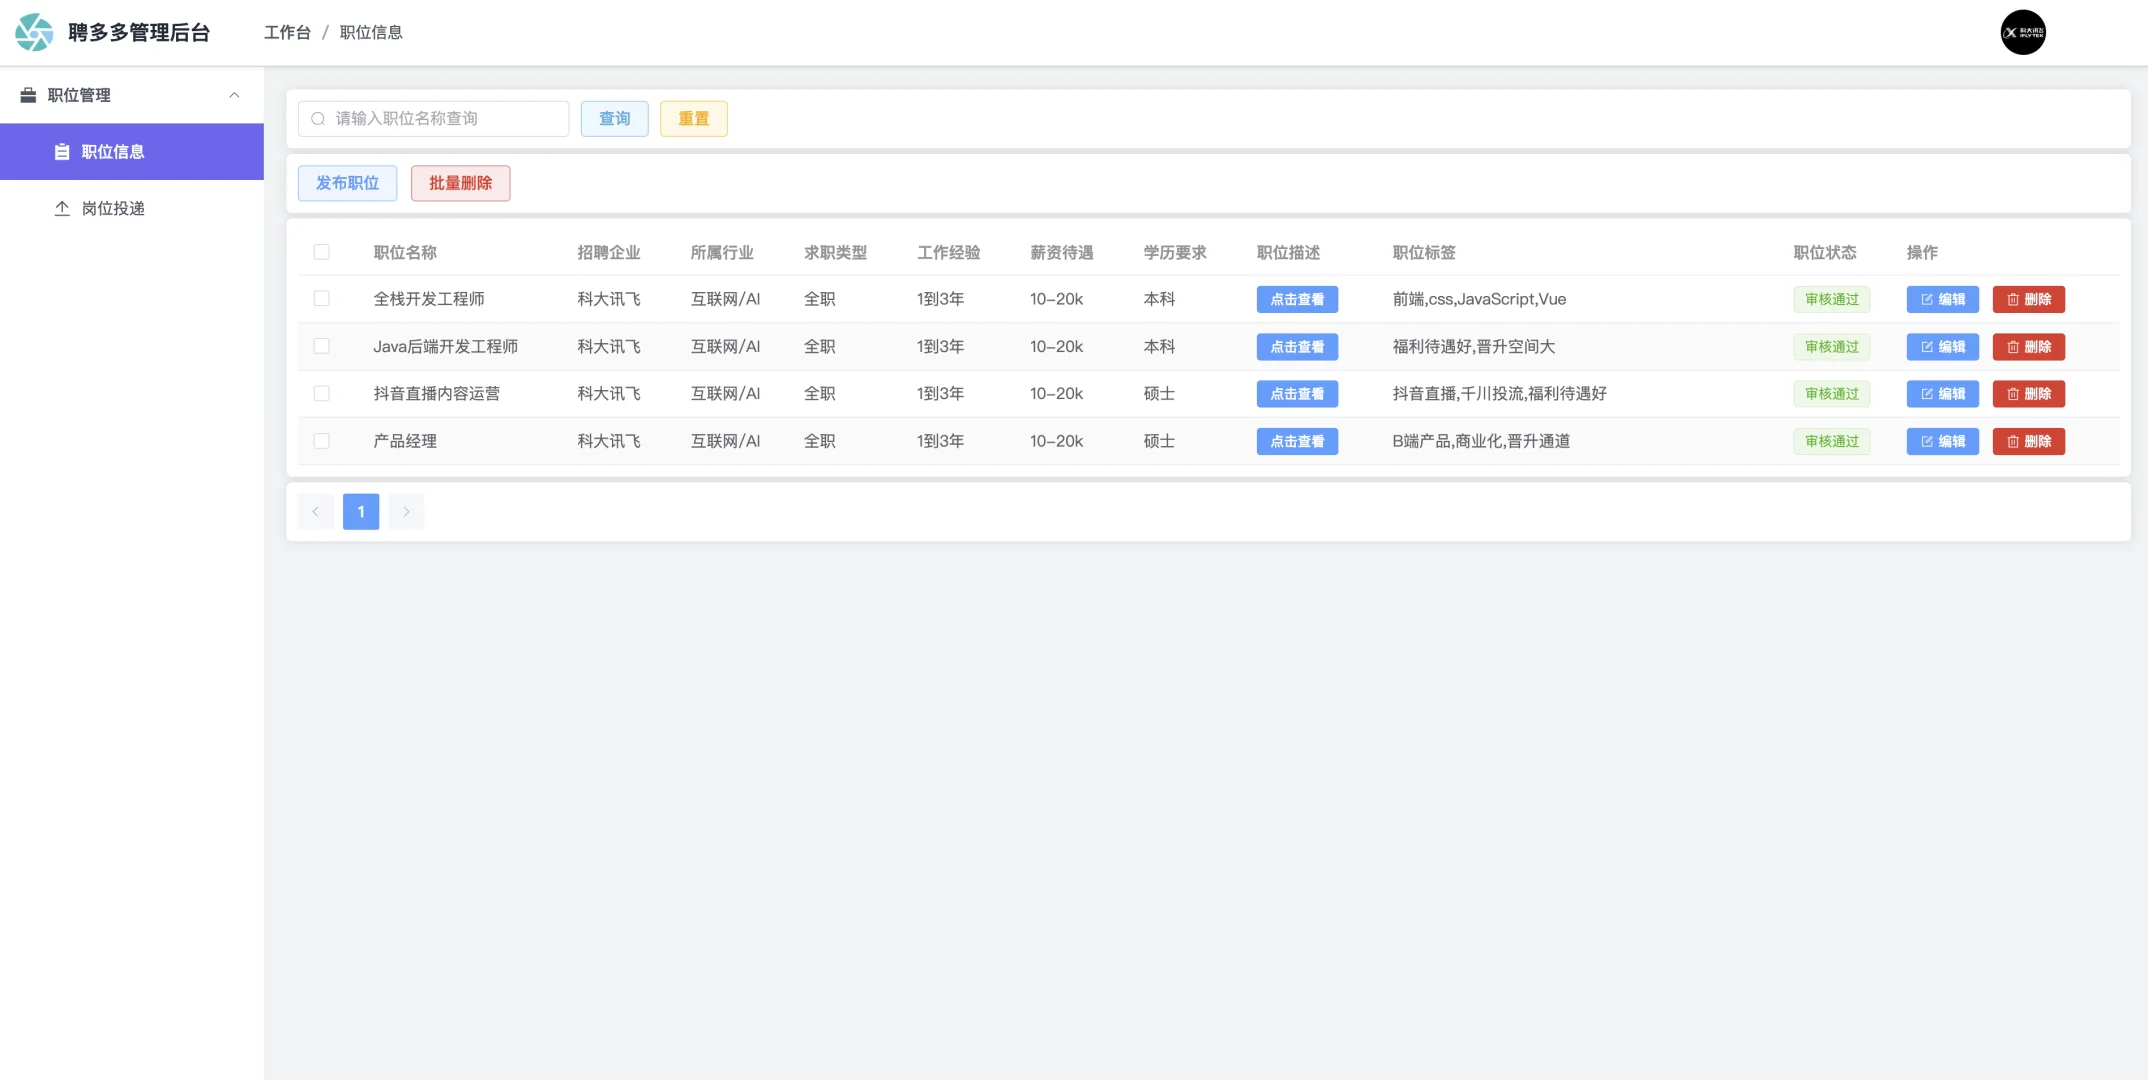2148x1080 pixels.
Task: Click the user avatar in the top right
Action: point(2022,32)
